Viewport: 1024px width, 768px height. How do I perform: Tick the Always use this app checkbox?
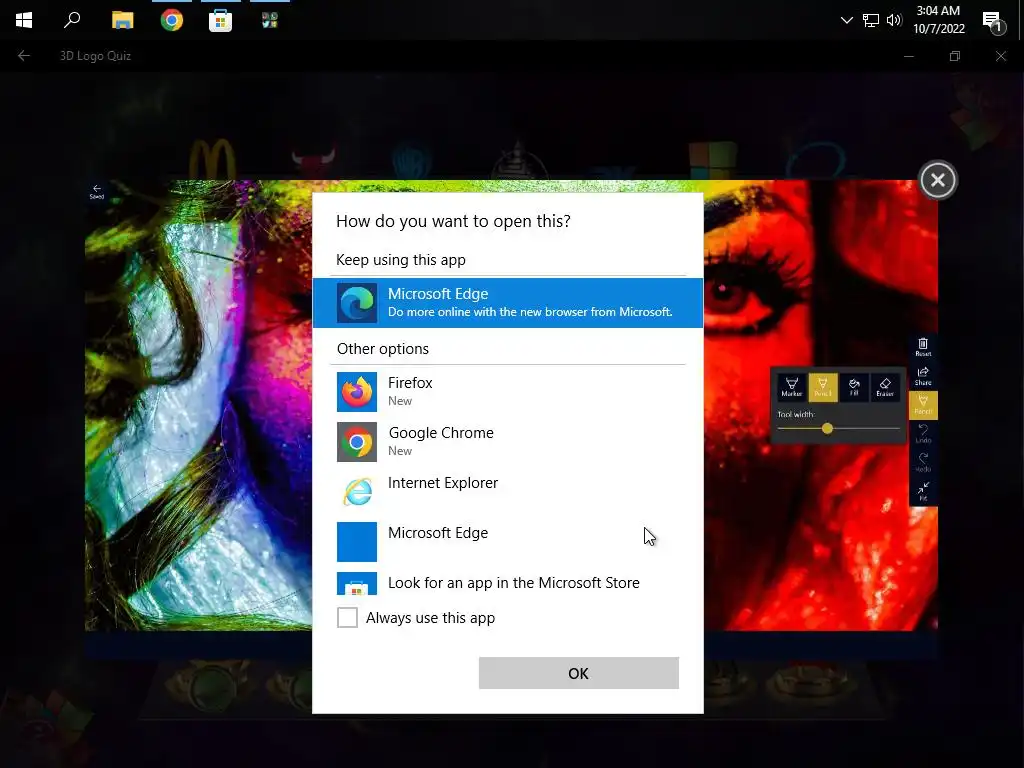(x=347, y=617)
